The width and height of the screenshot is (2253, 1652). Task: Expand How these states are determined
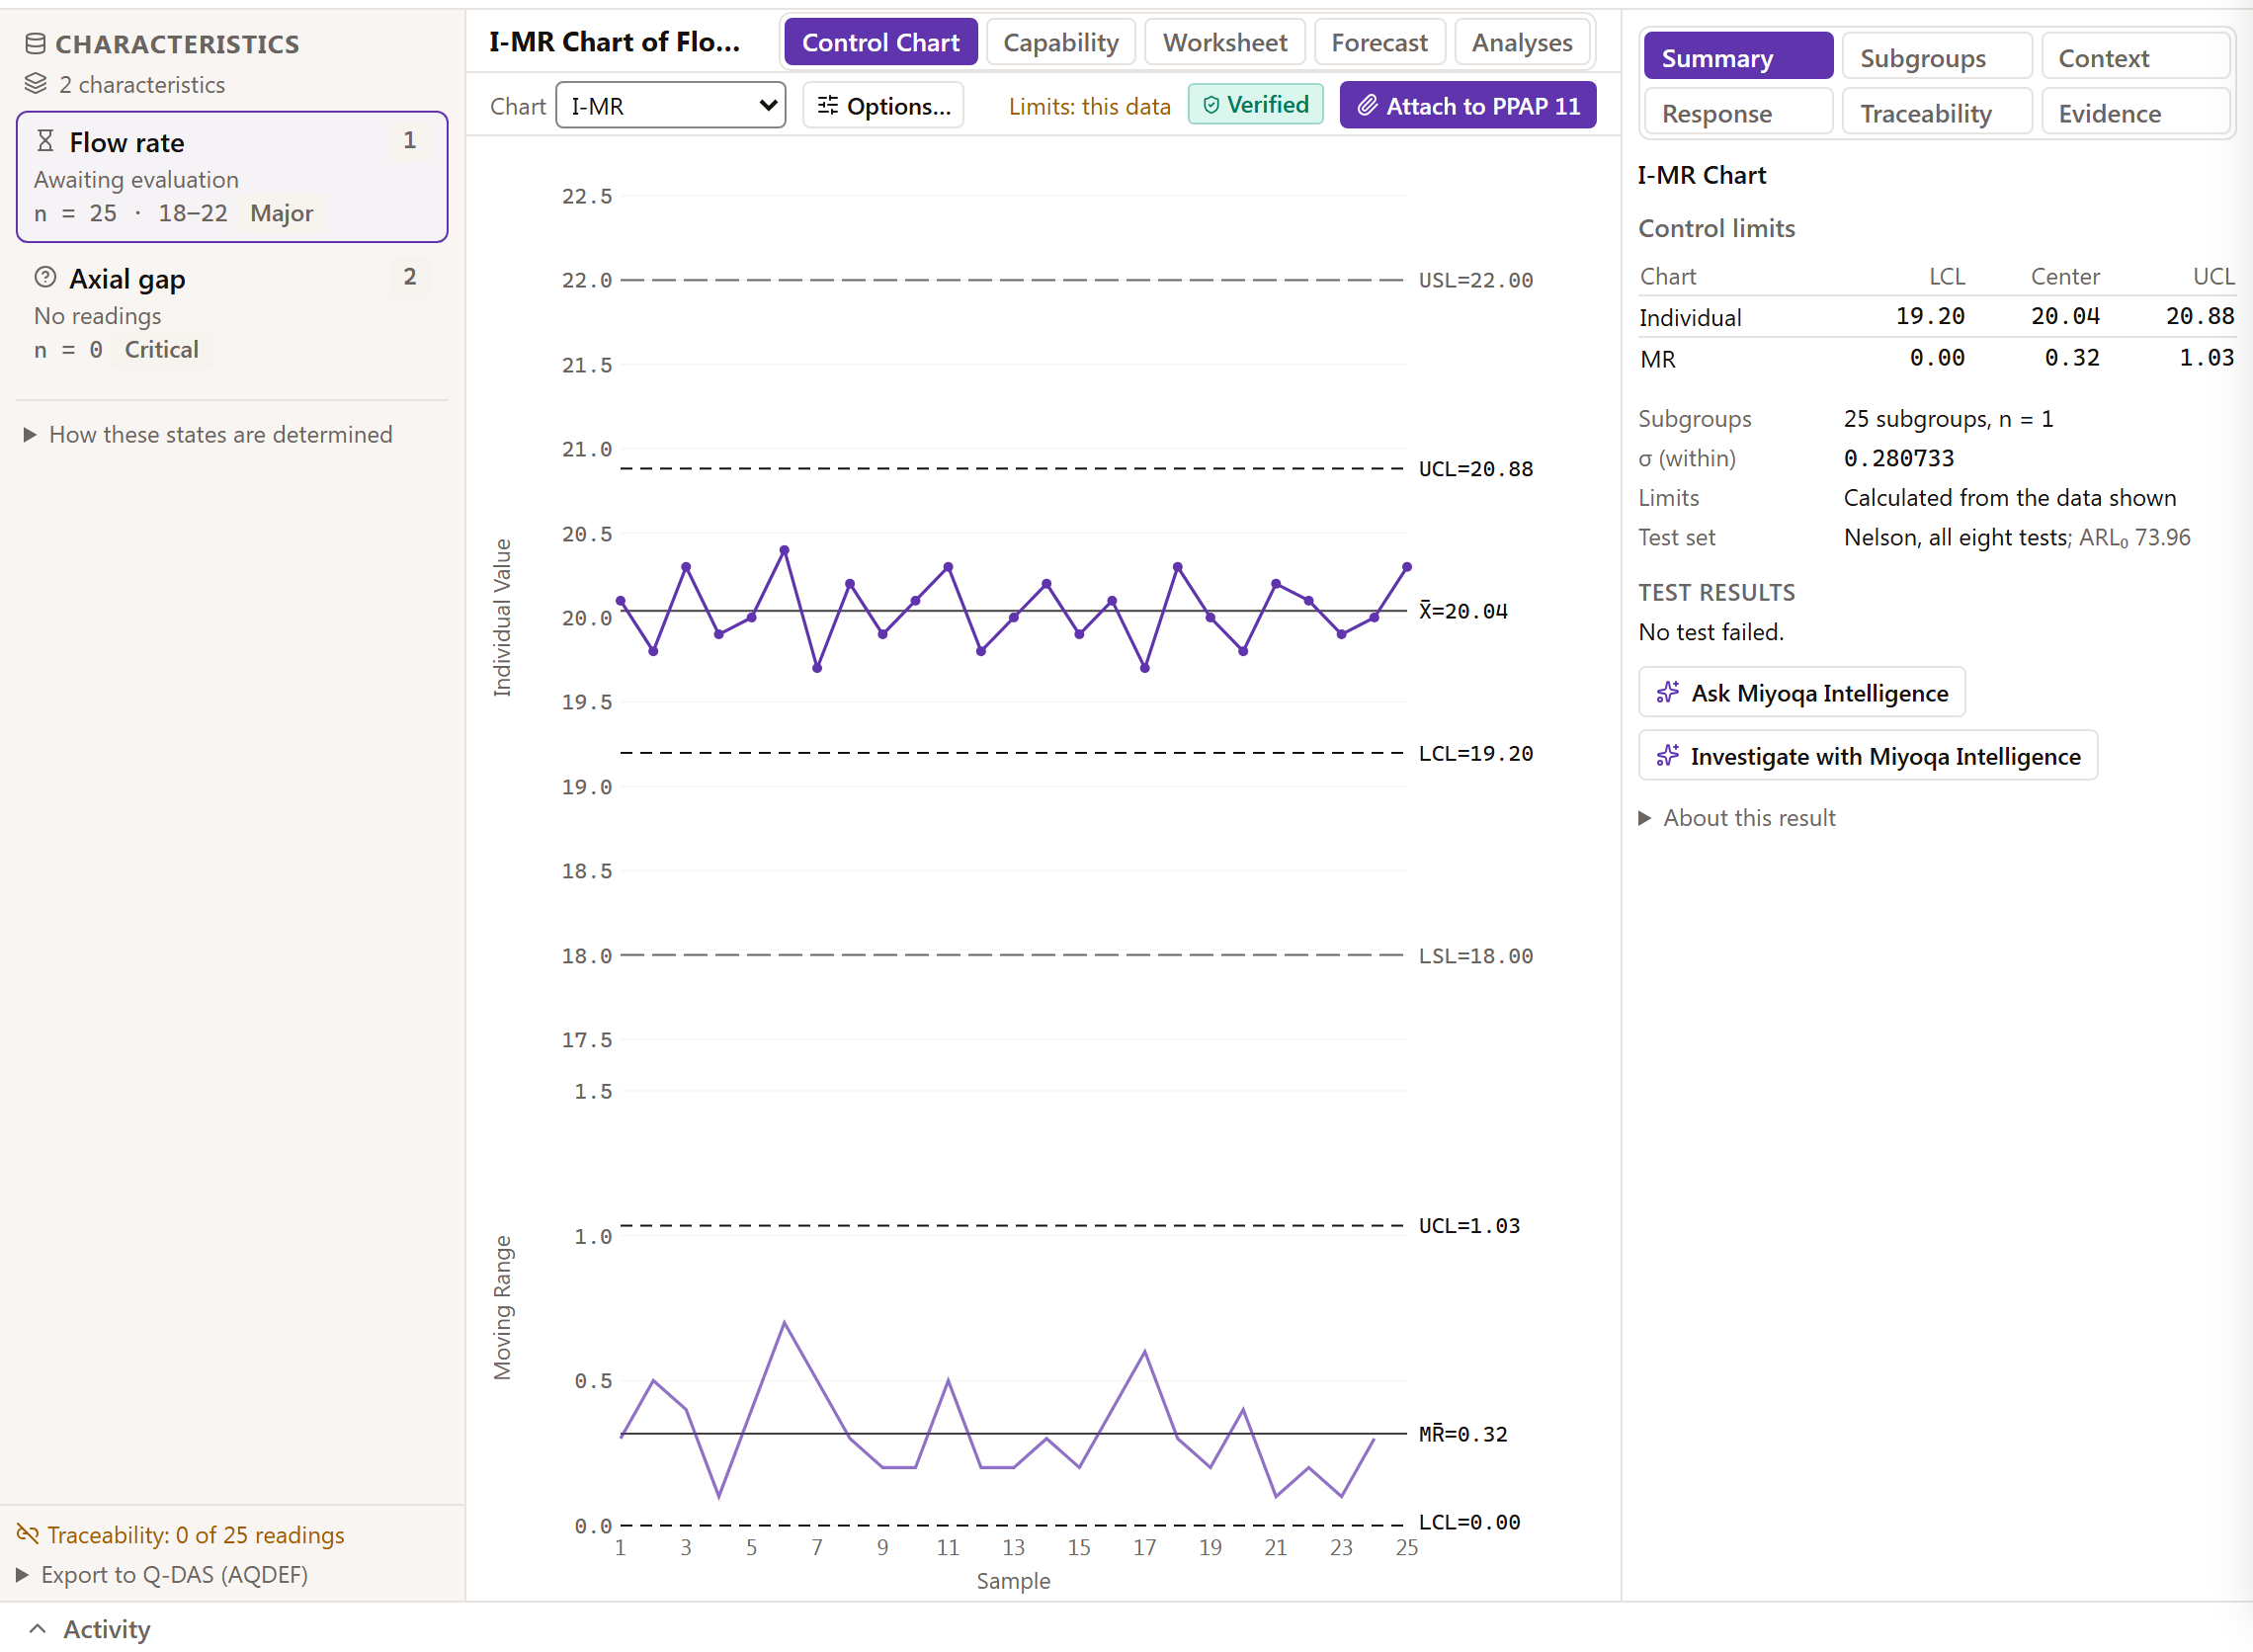click(208, 434)
